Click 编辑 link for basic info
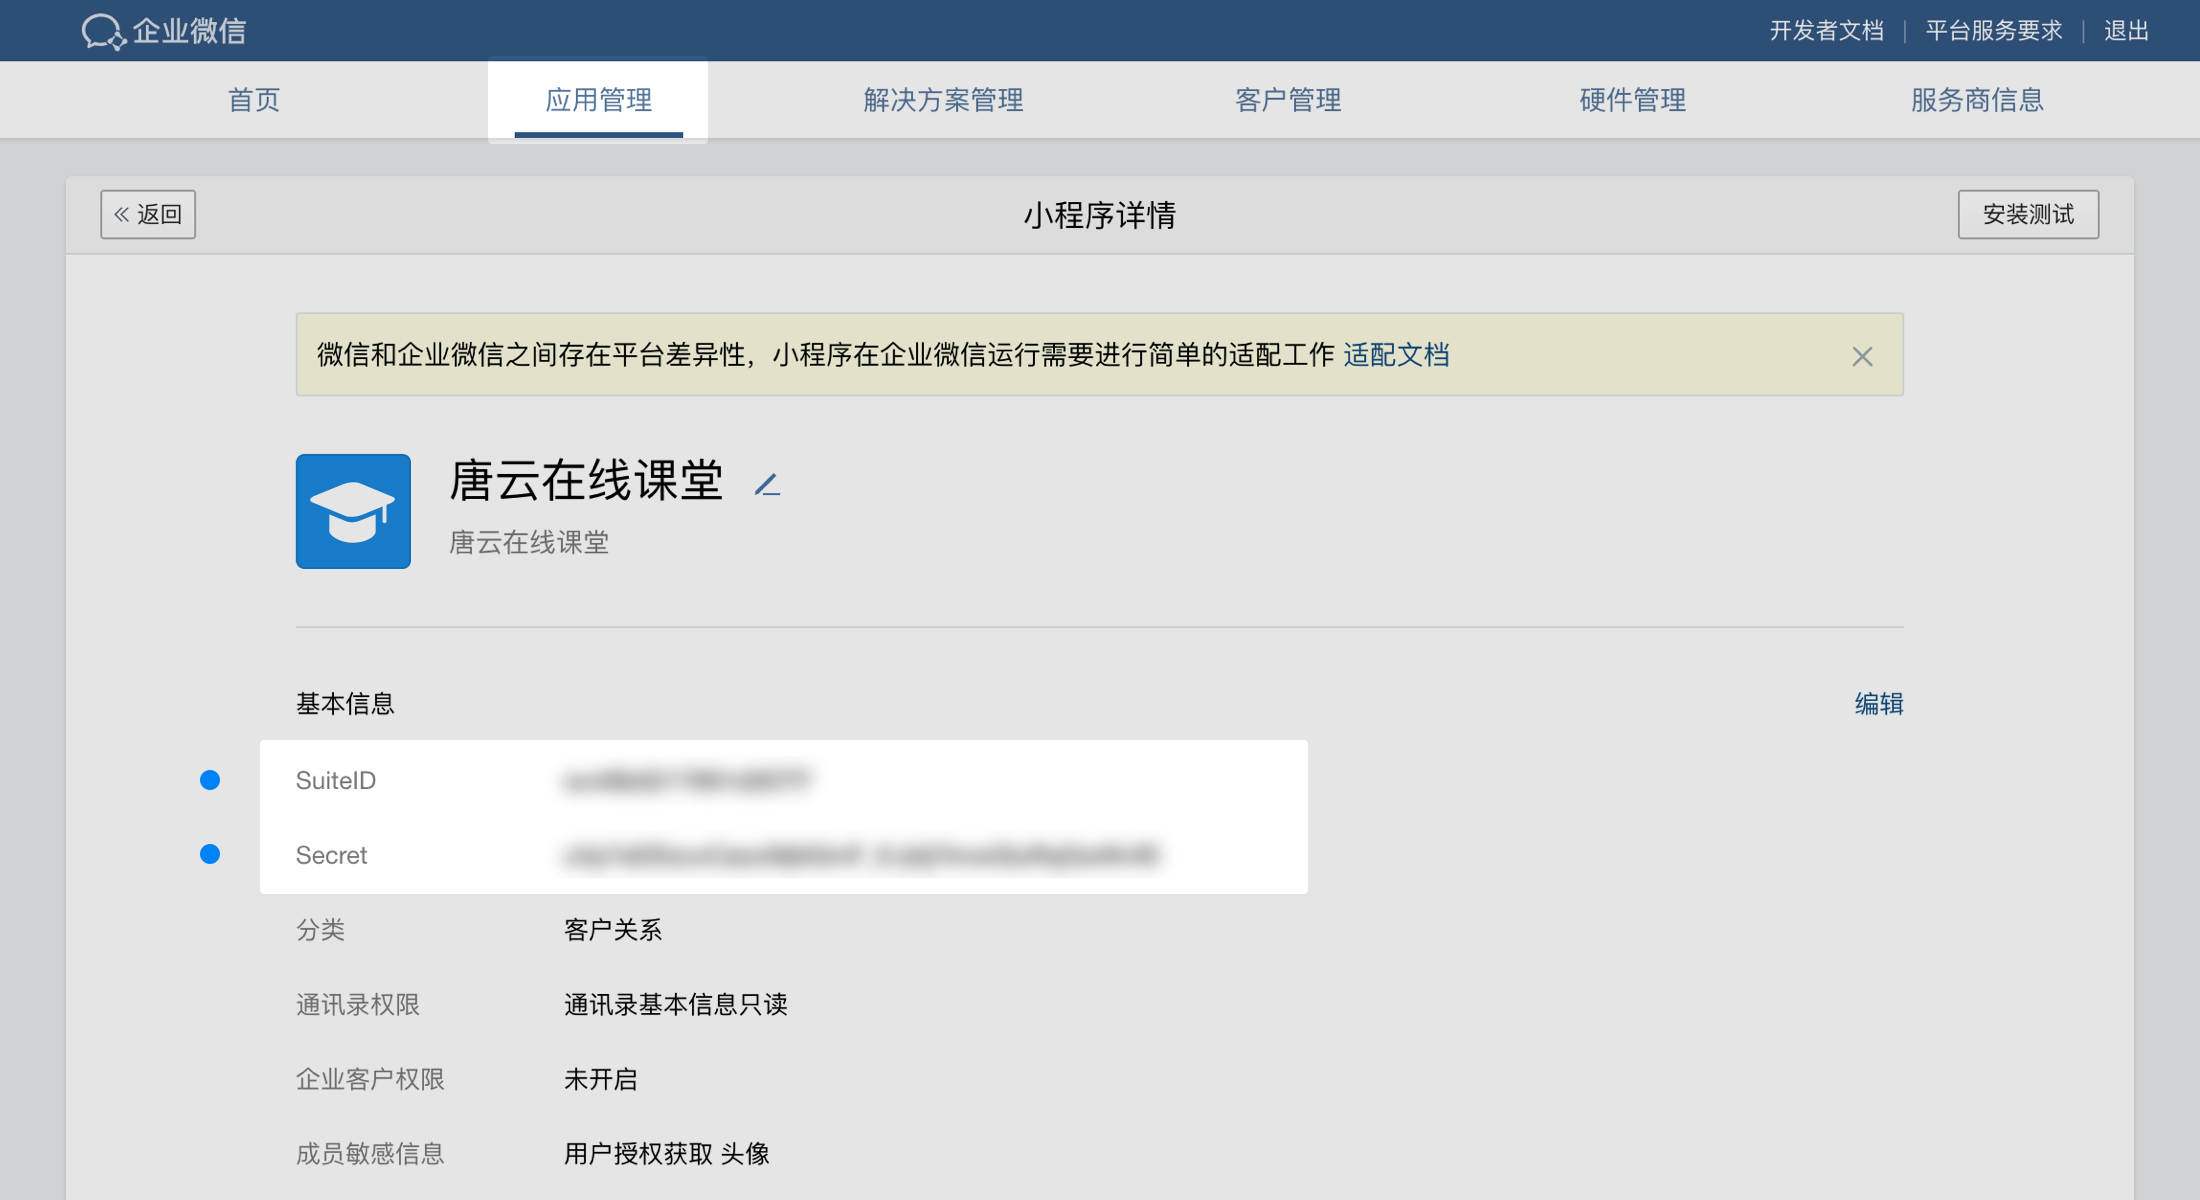2200x1200 pixels. click(1879, 704)
